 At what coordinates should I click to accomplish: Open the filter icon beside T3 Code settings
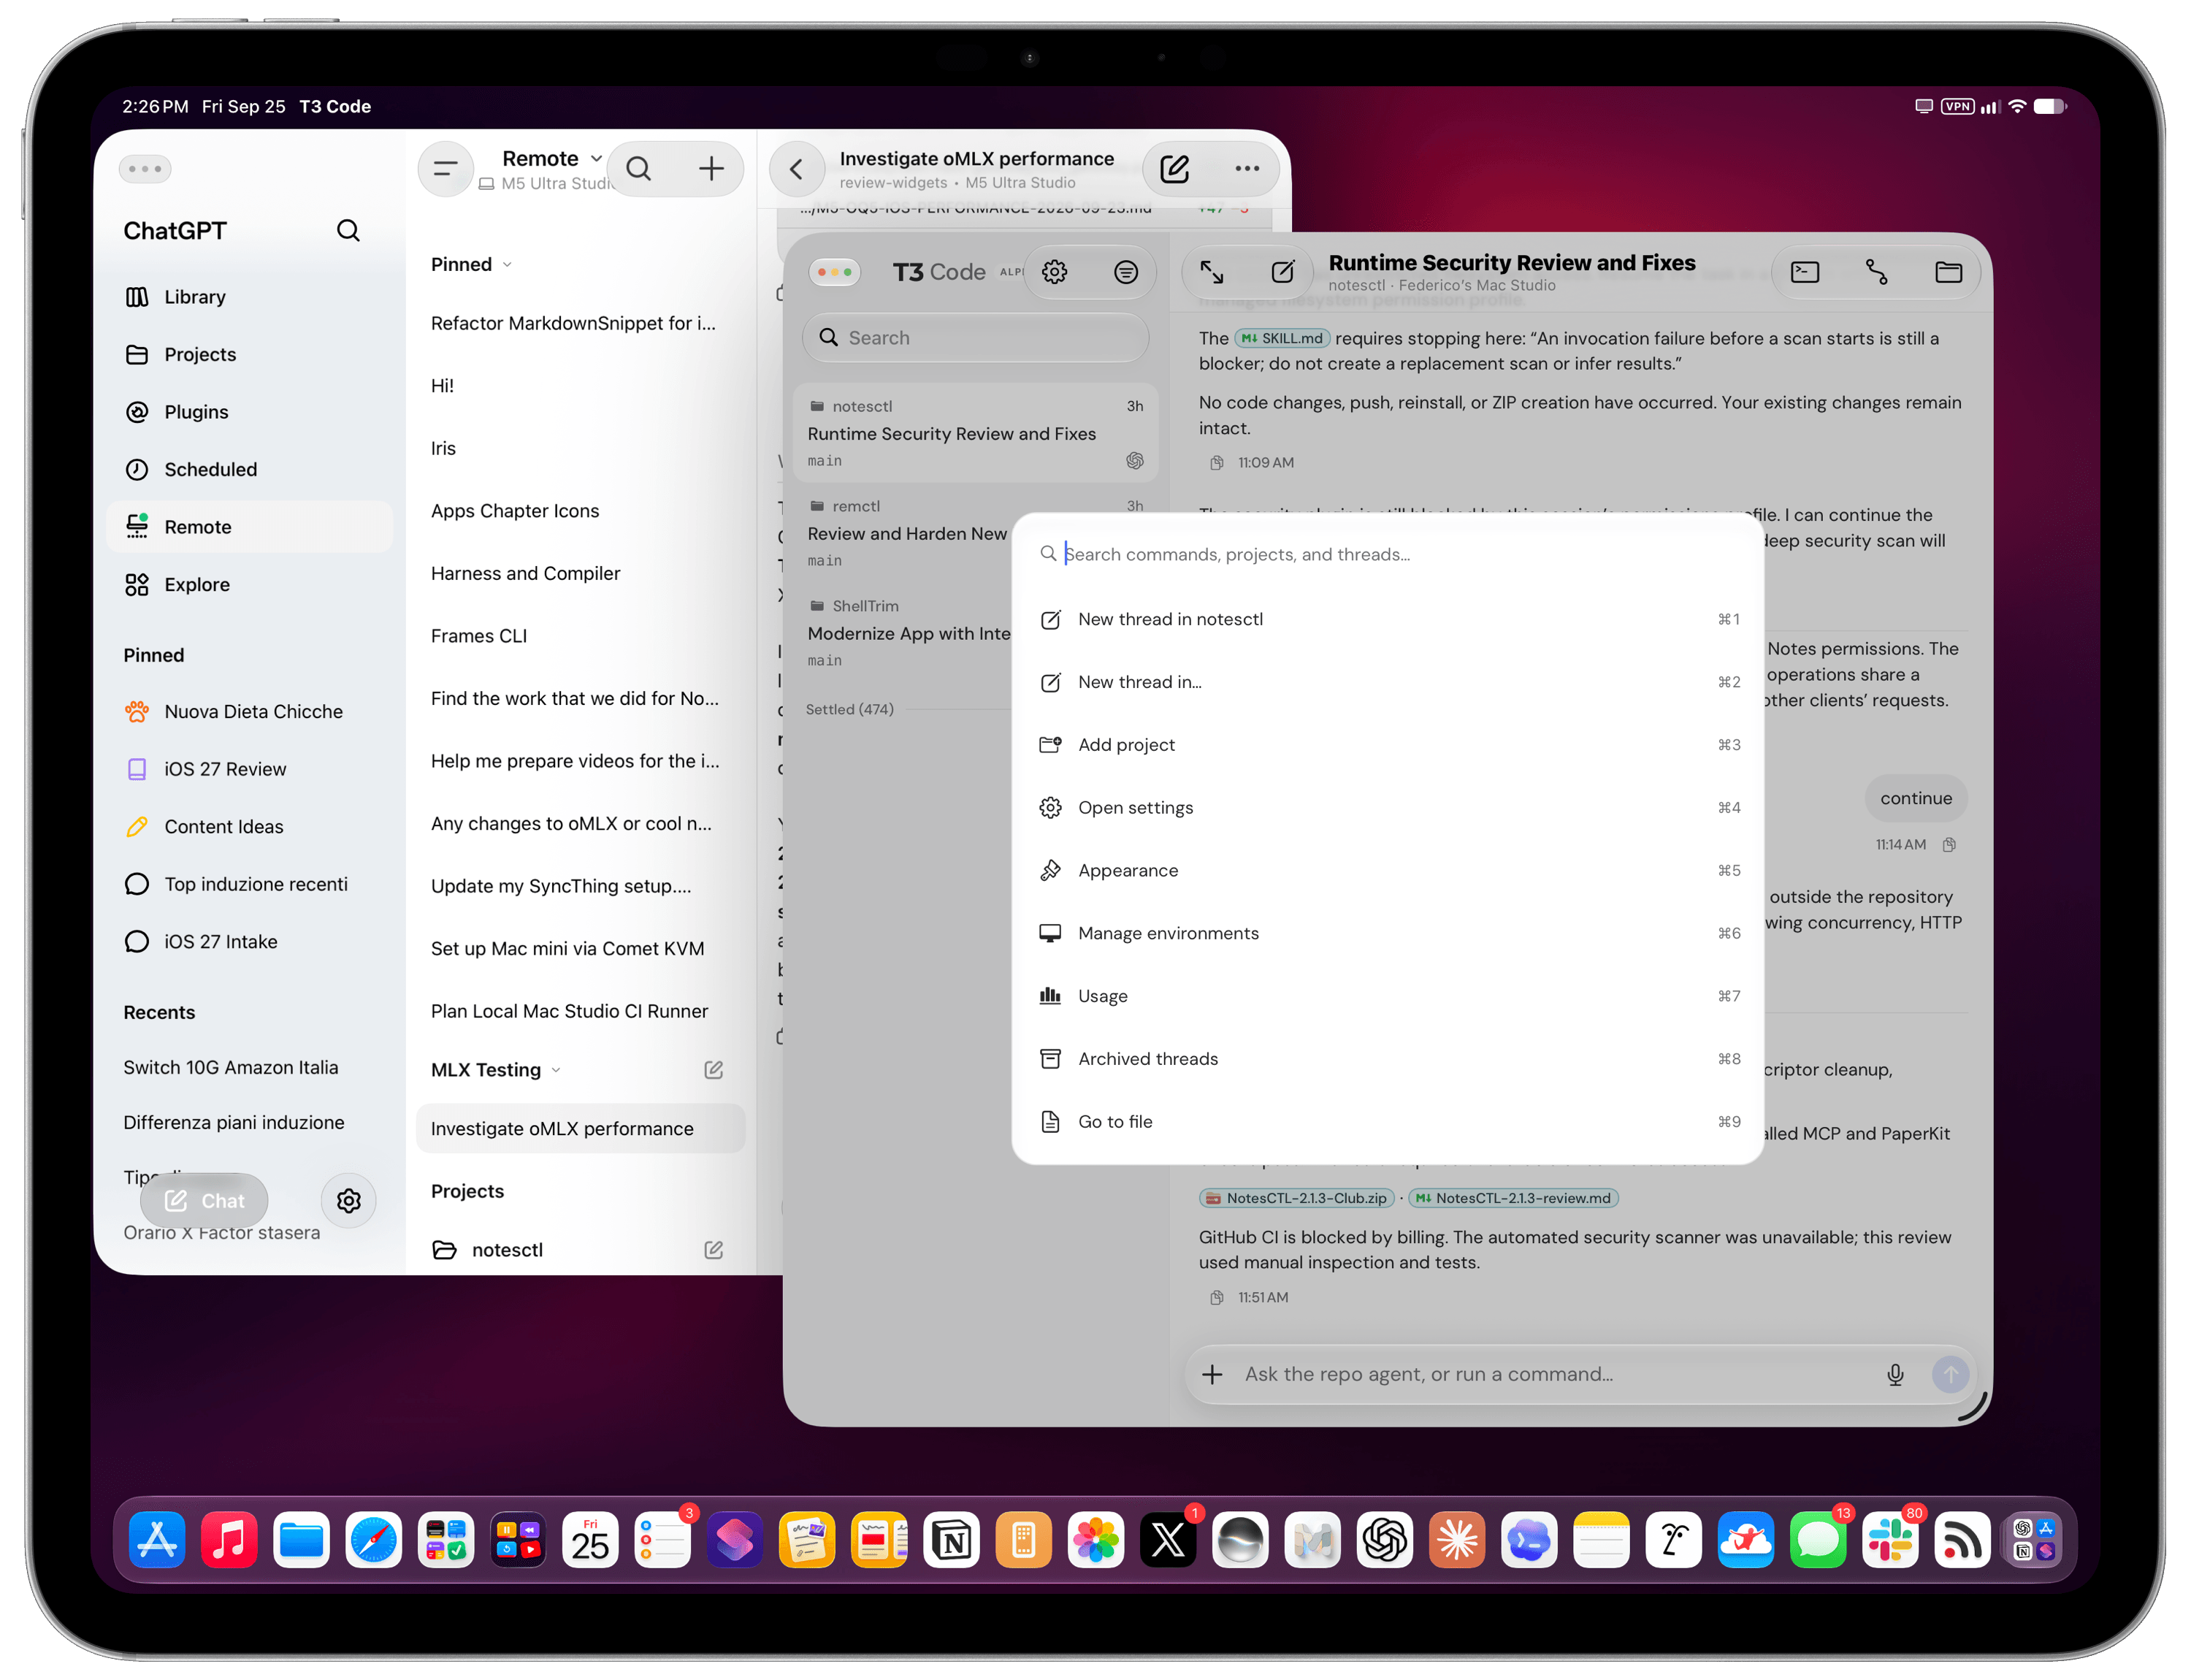[1125, 272]
